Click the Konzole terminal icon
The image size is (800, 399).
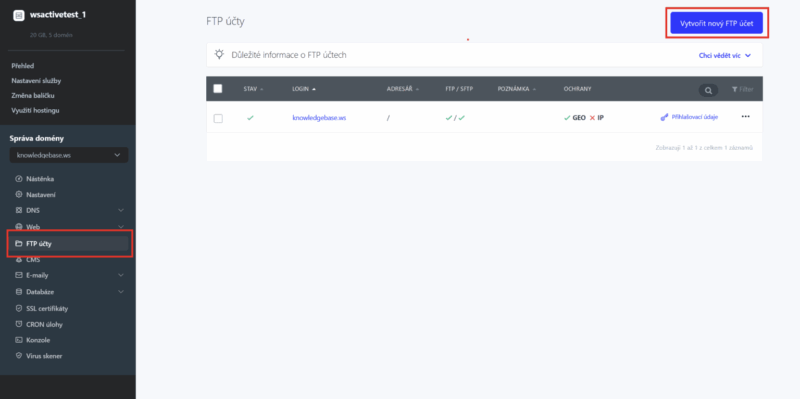(x=19, y=340)
